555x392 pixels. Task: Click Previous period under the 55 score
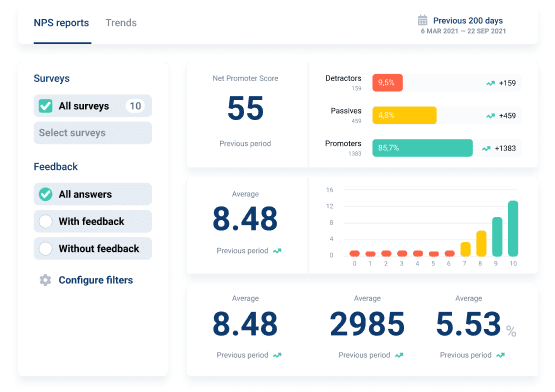[x=245, y=143]
